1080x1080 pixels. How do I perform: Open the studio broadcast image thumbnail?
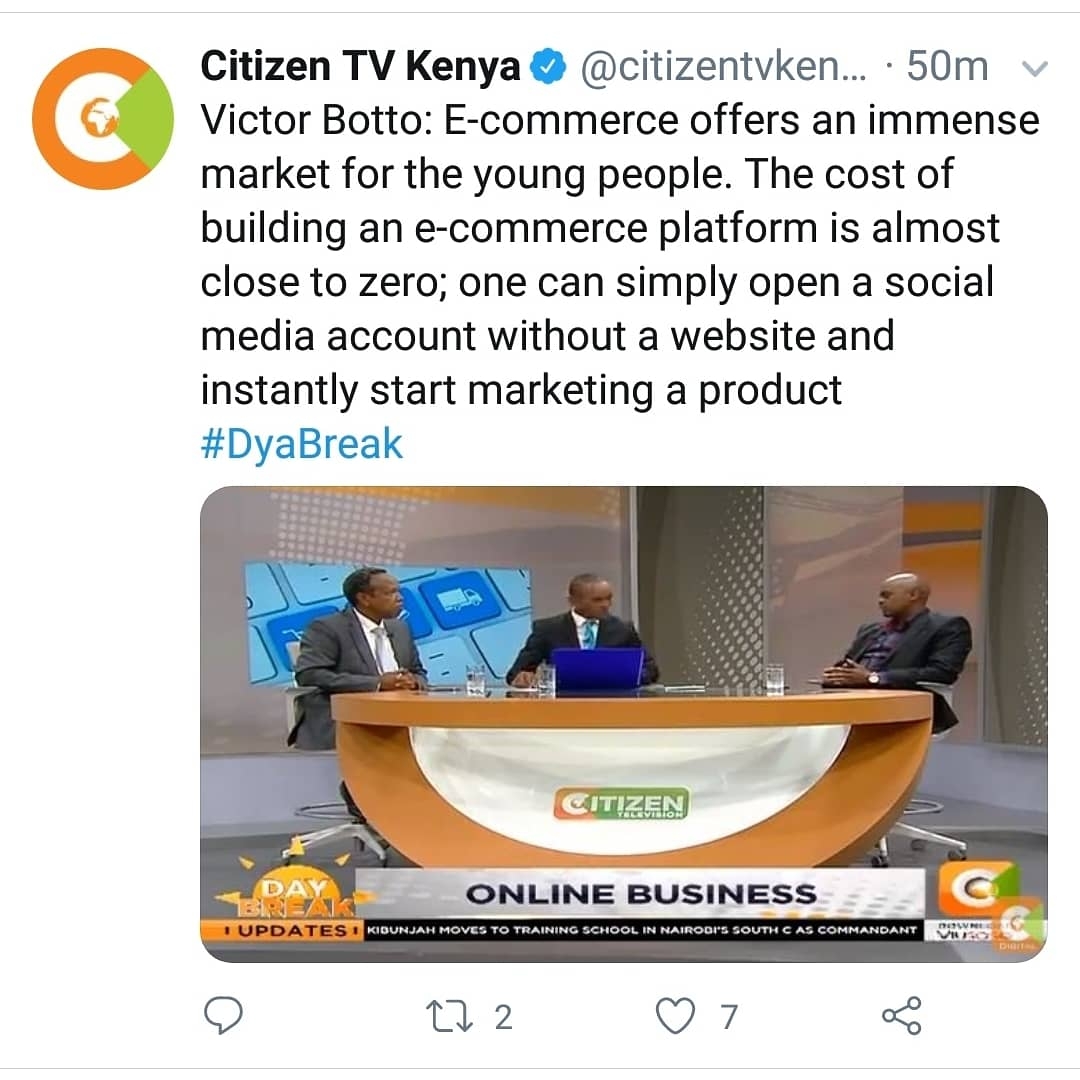(623, 724)
